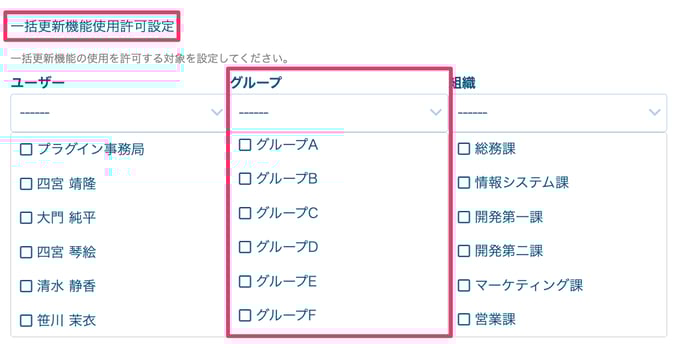Open the ユーザー dropdown selector
This screenshot has height=362, width=688.
118,113
